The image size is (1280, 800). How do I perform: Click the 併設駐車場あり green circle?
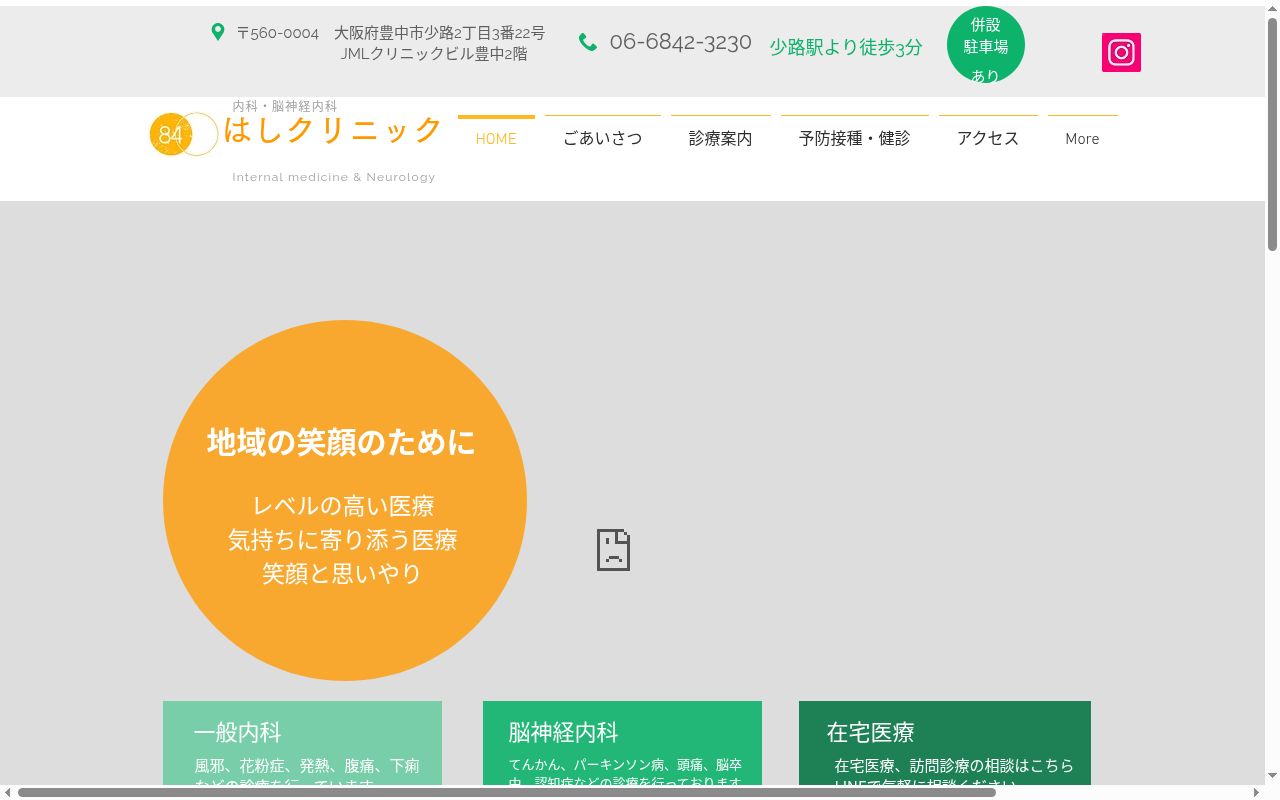(x=986, y=45)
